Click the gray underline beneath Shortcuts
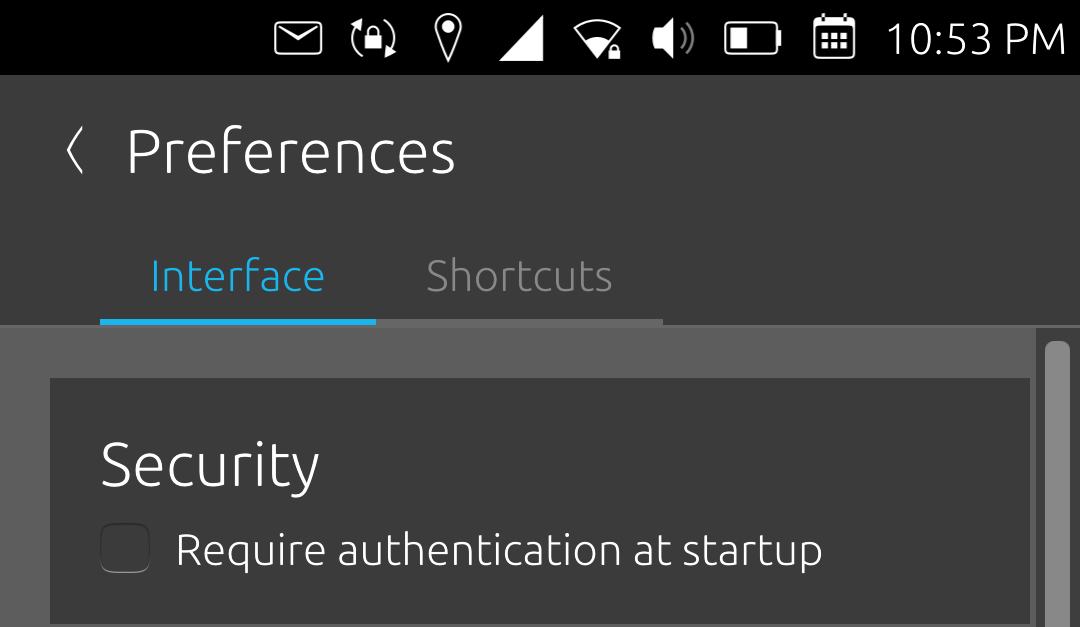1080x627 pixels. 519,321
